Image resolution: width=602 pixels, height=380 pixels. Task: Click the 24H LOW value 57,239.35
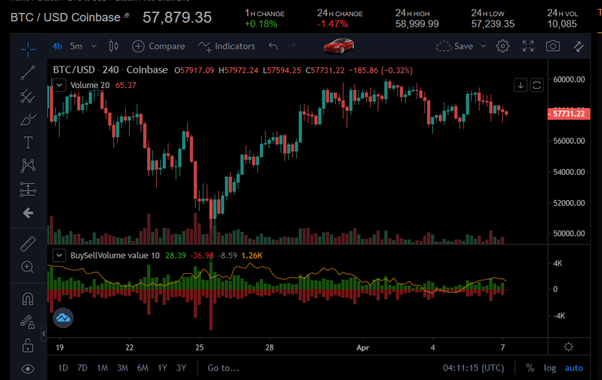tap(493, 24)
